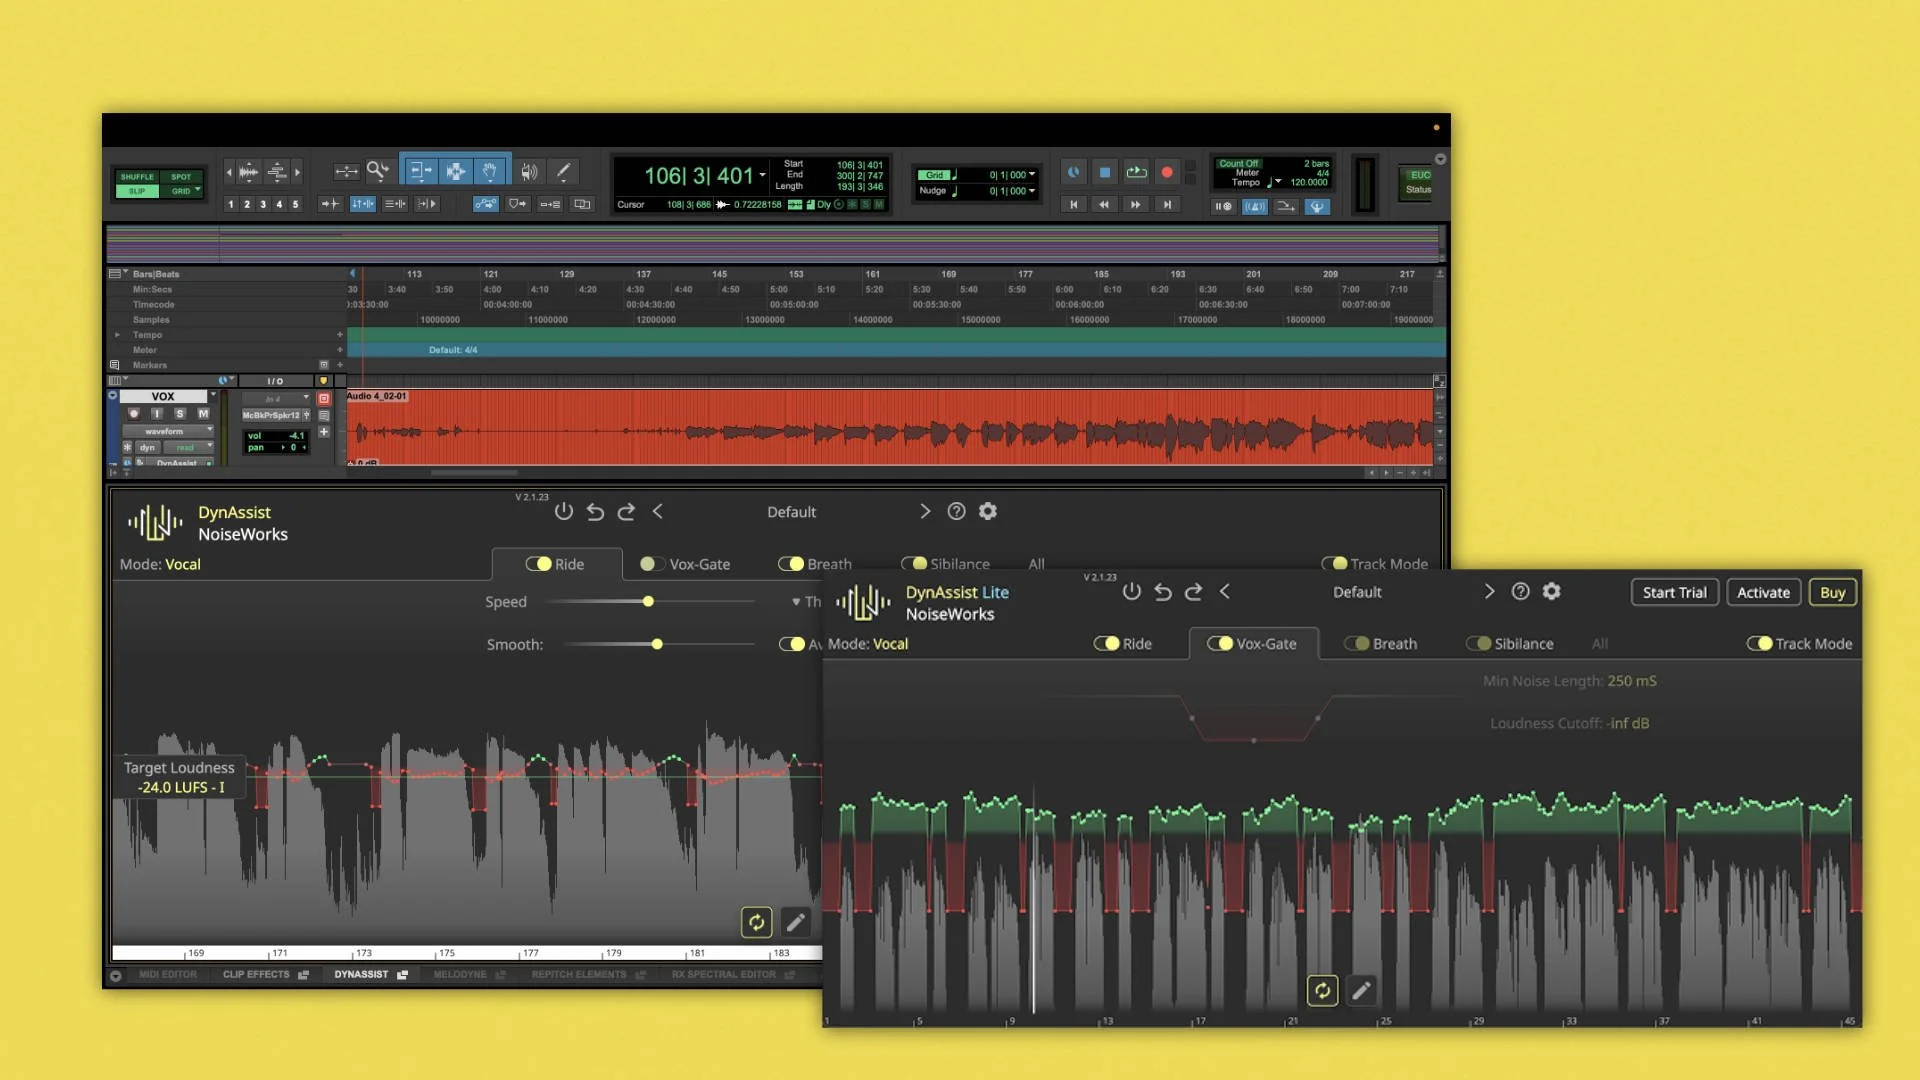Click the Stop transport button
Screen dimensions: 1920x1080
[1105, 172]
